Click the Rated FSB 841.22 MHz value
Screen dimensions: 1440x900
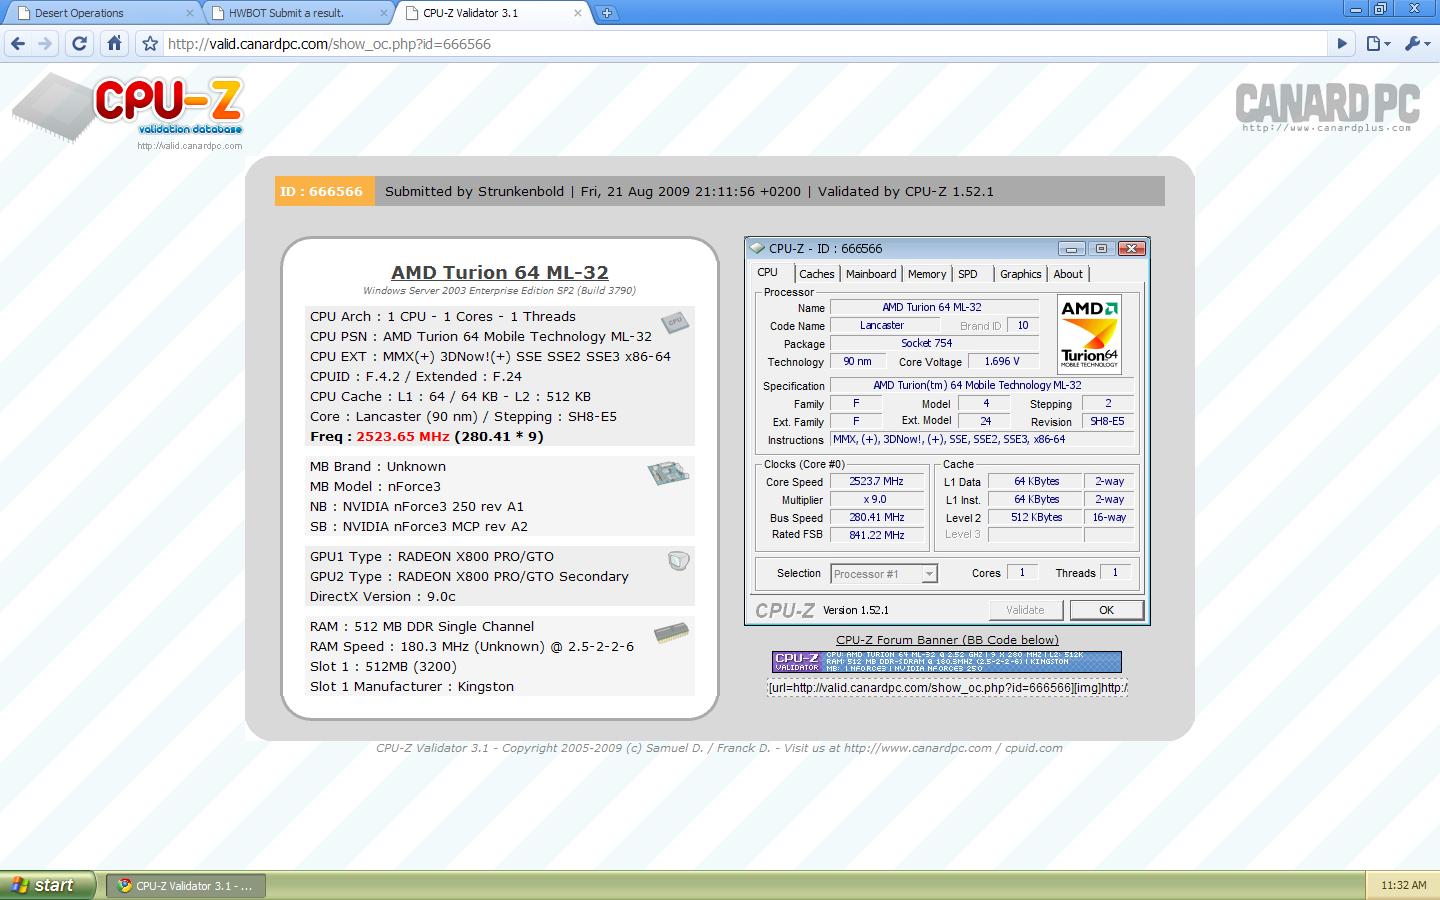click(x=876, y=535)
